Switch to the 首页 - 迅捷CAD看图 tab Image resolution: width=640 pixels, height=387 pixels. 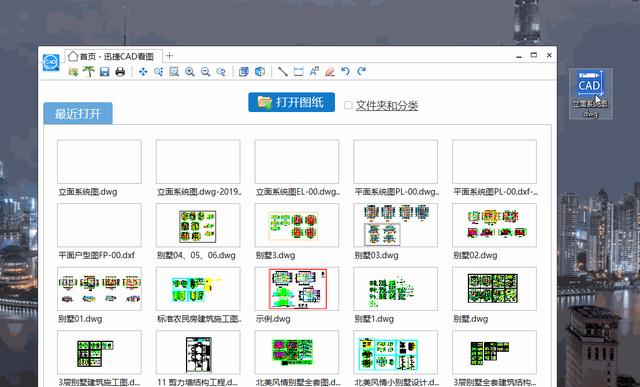tap(113, 56)
